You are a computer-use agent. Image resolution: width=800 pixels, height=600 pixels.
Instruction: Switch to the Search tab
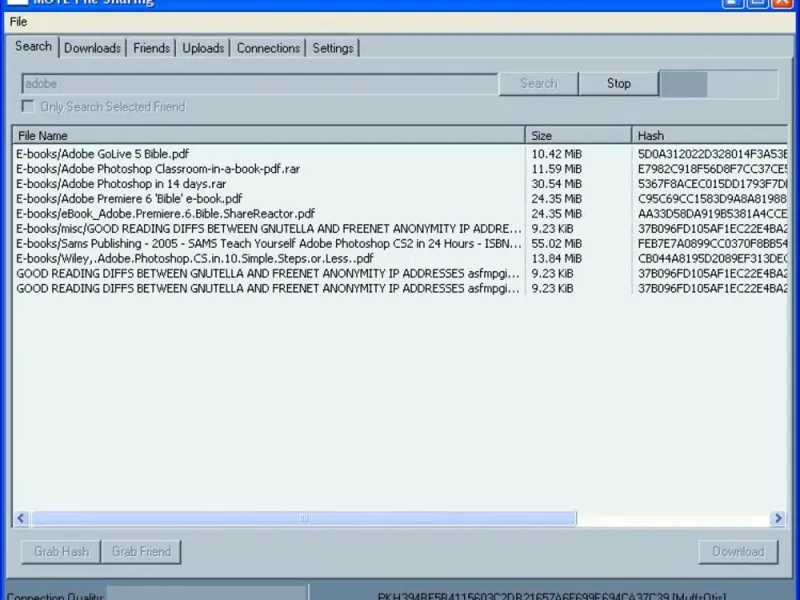pyautogui.click(x=33, y=46)
